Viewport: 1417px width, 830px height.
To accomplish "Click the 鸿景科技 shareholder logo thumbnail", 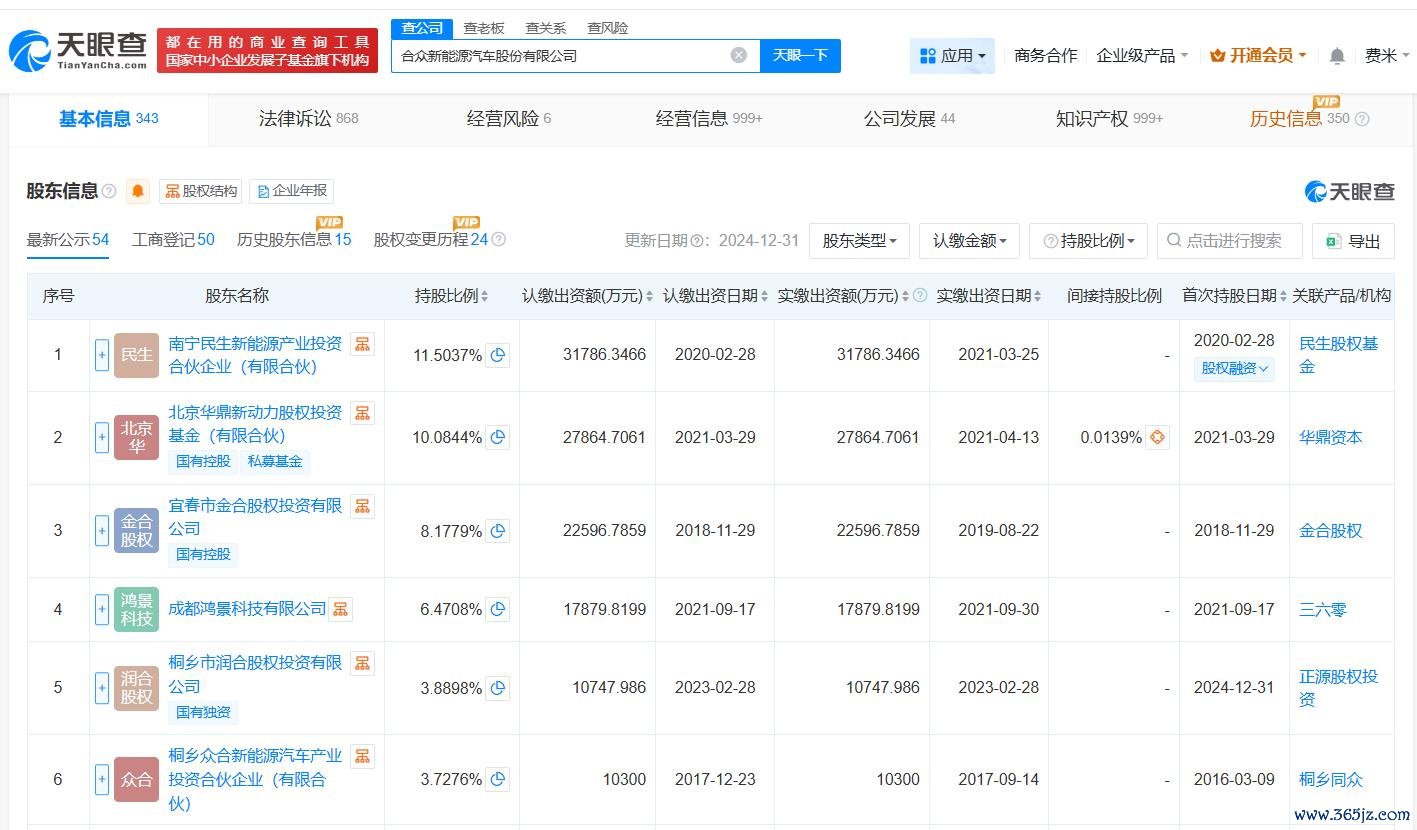I will pos(137,609).
